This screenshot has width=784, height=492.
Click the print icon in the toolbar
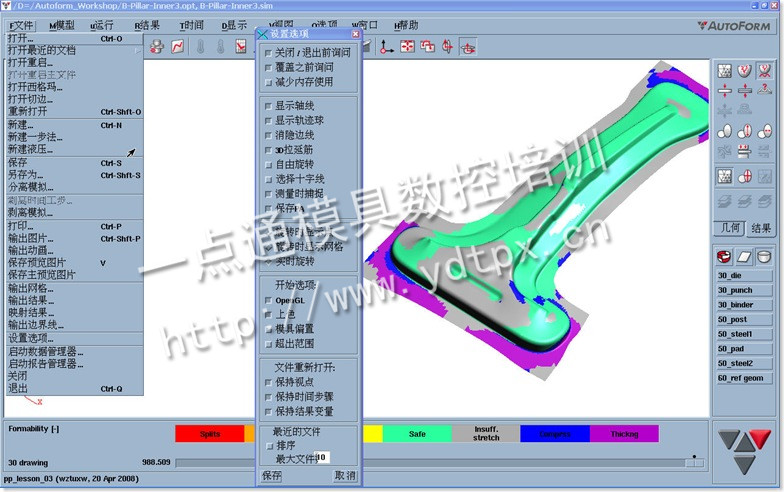[157, 46]
